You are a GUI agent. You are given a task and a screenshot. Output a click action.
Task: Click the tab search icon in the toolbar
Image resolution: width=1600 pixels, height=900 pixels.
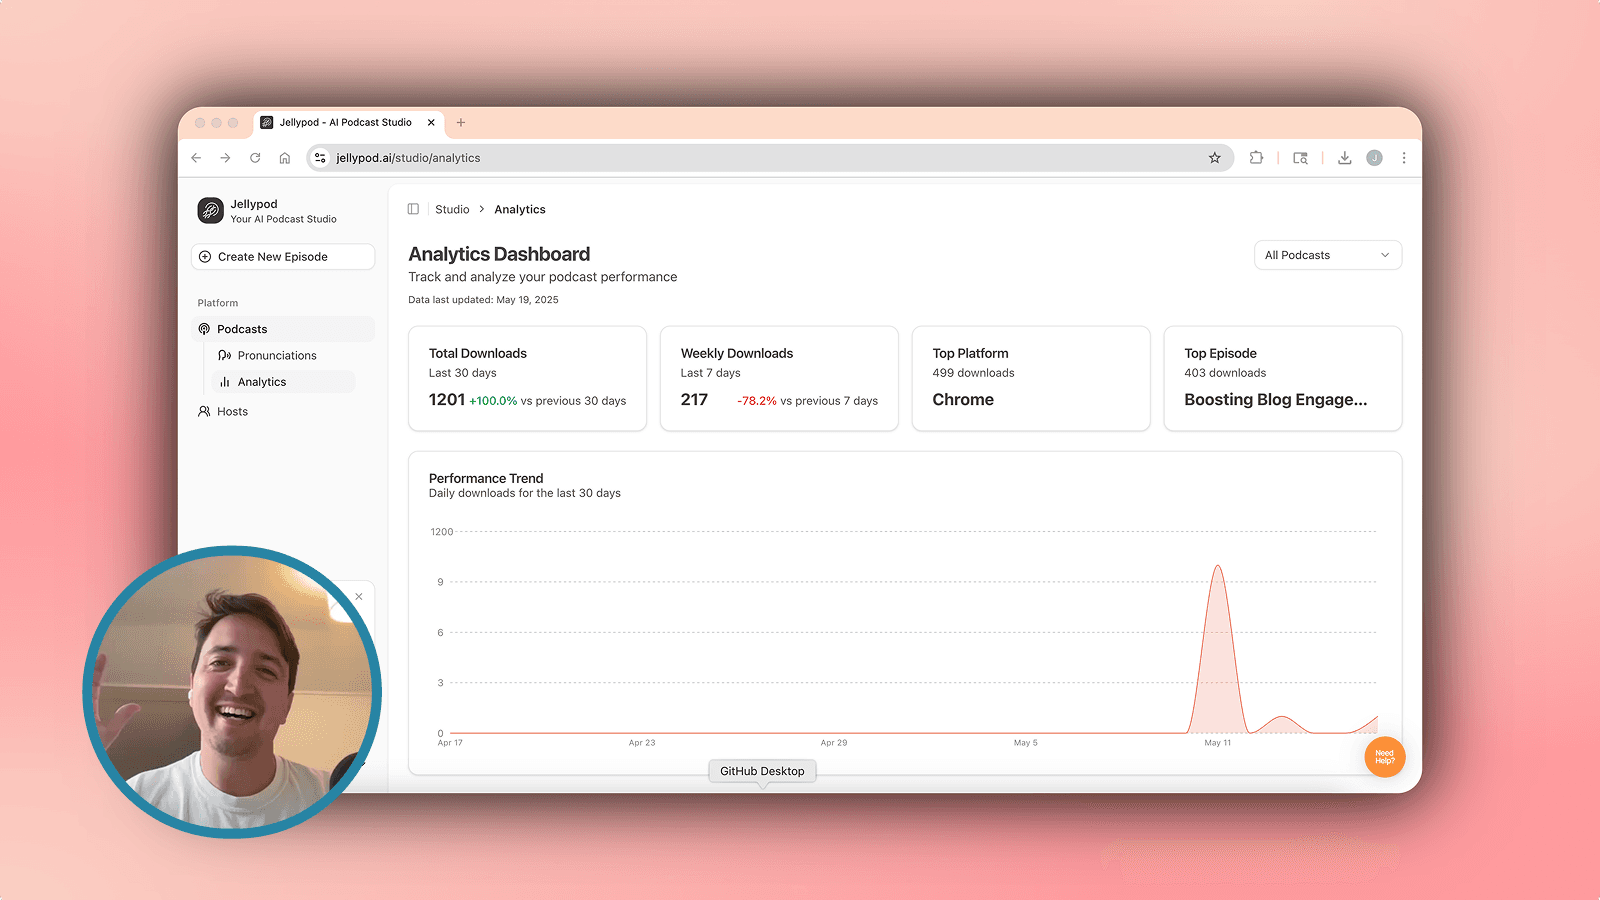coord(1300,158)
